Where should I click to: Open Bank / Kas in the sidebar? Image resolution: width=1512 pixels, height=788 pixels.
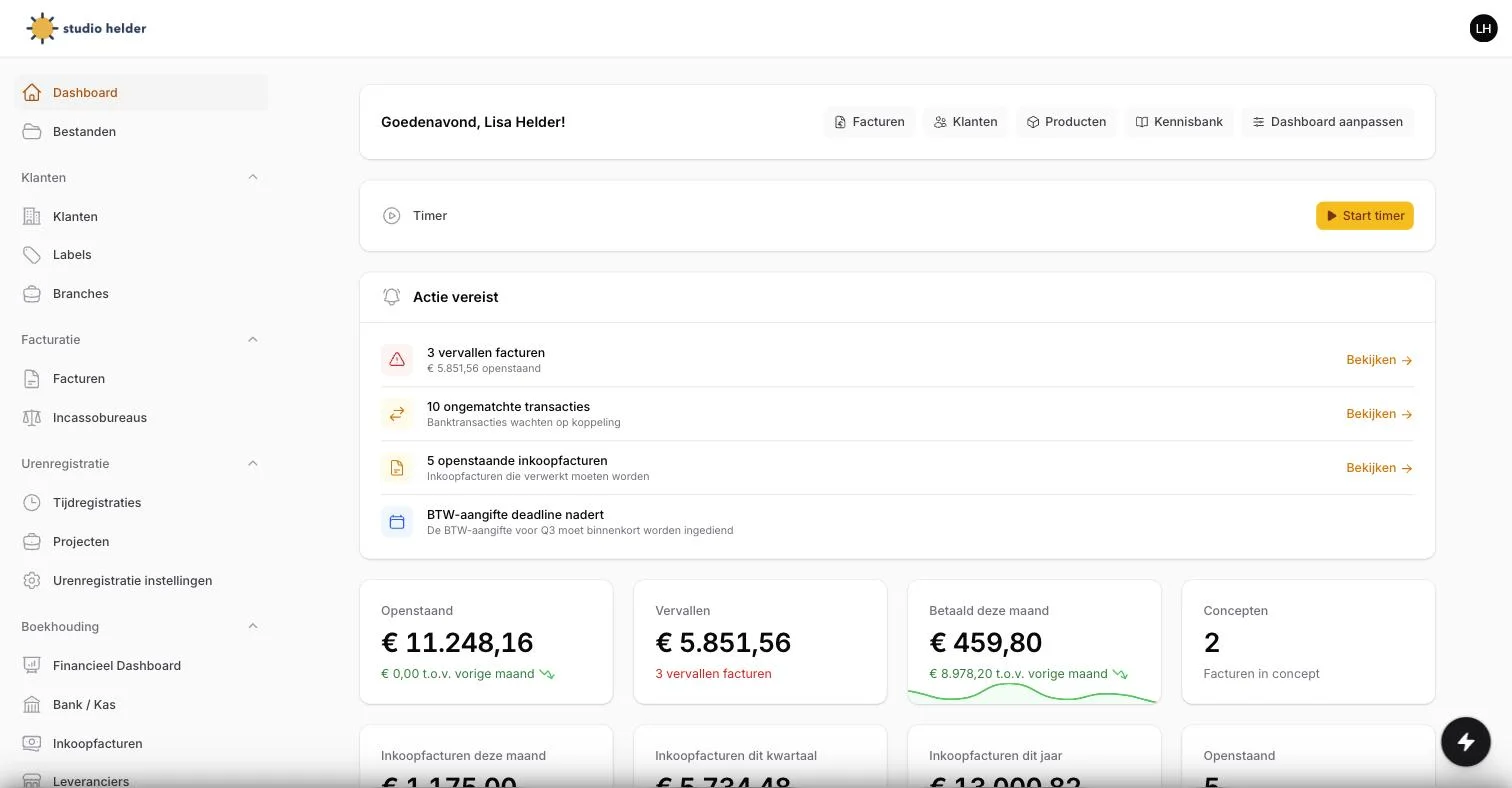(x=141, y=705)
